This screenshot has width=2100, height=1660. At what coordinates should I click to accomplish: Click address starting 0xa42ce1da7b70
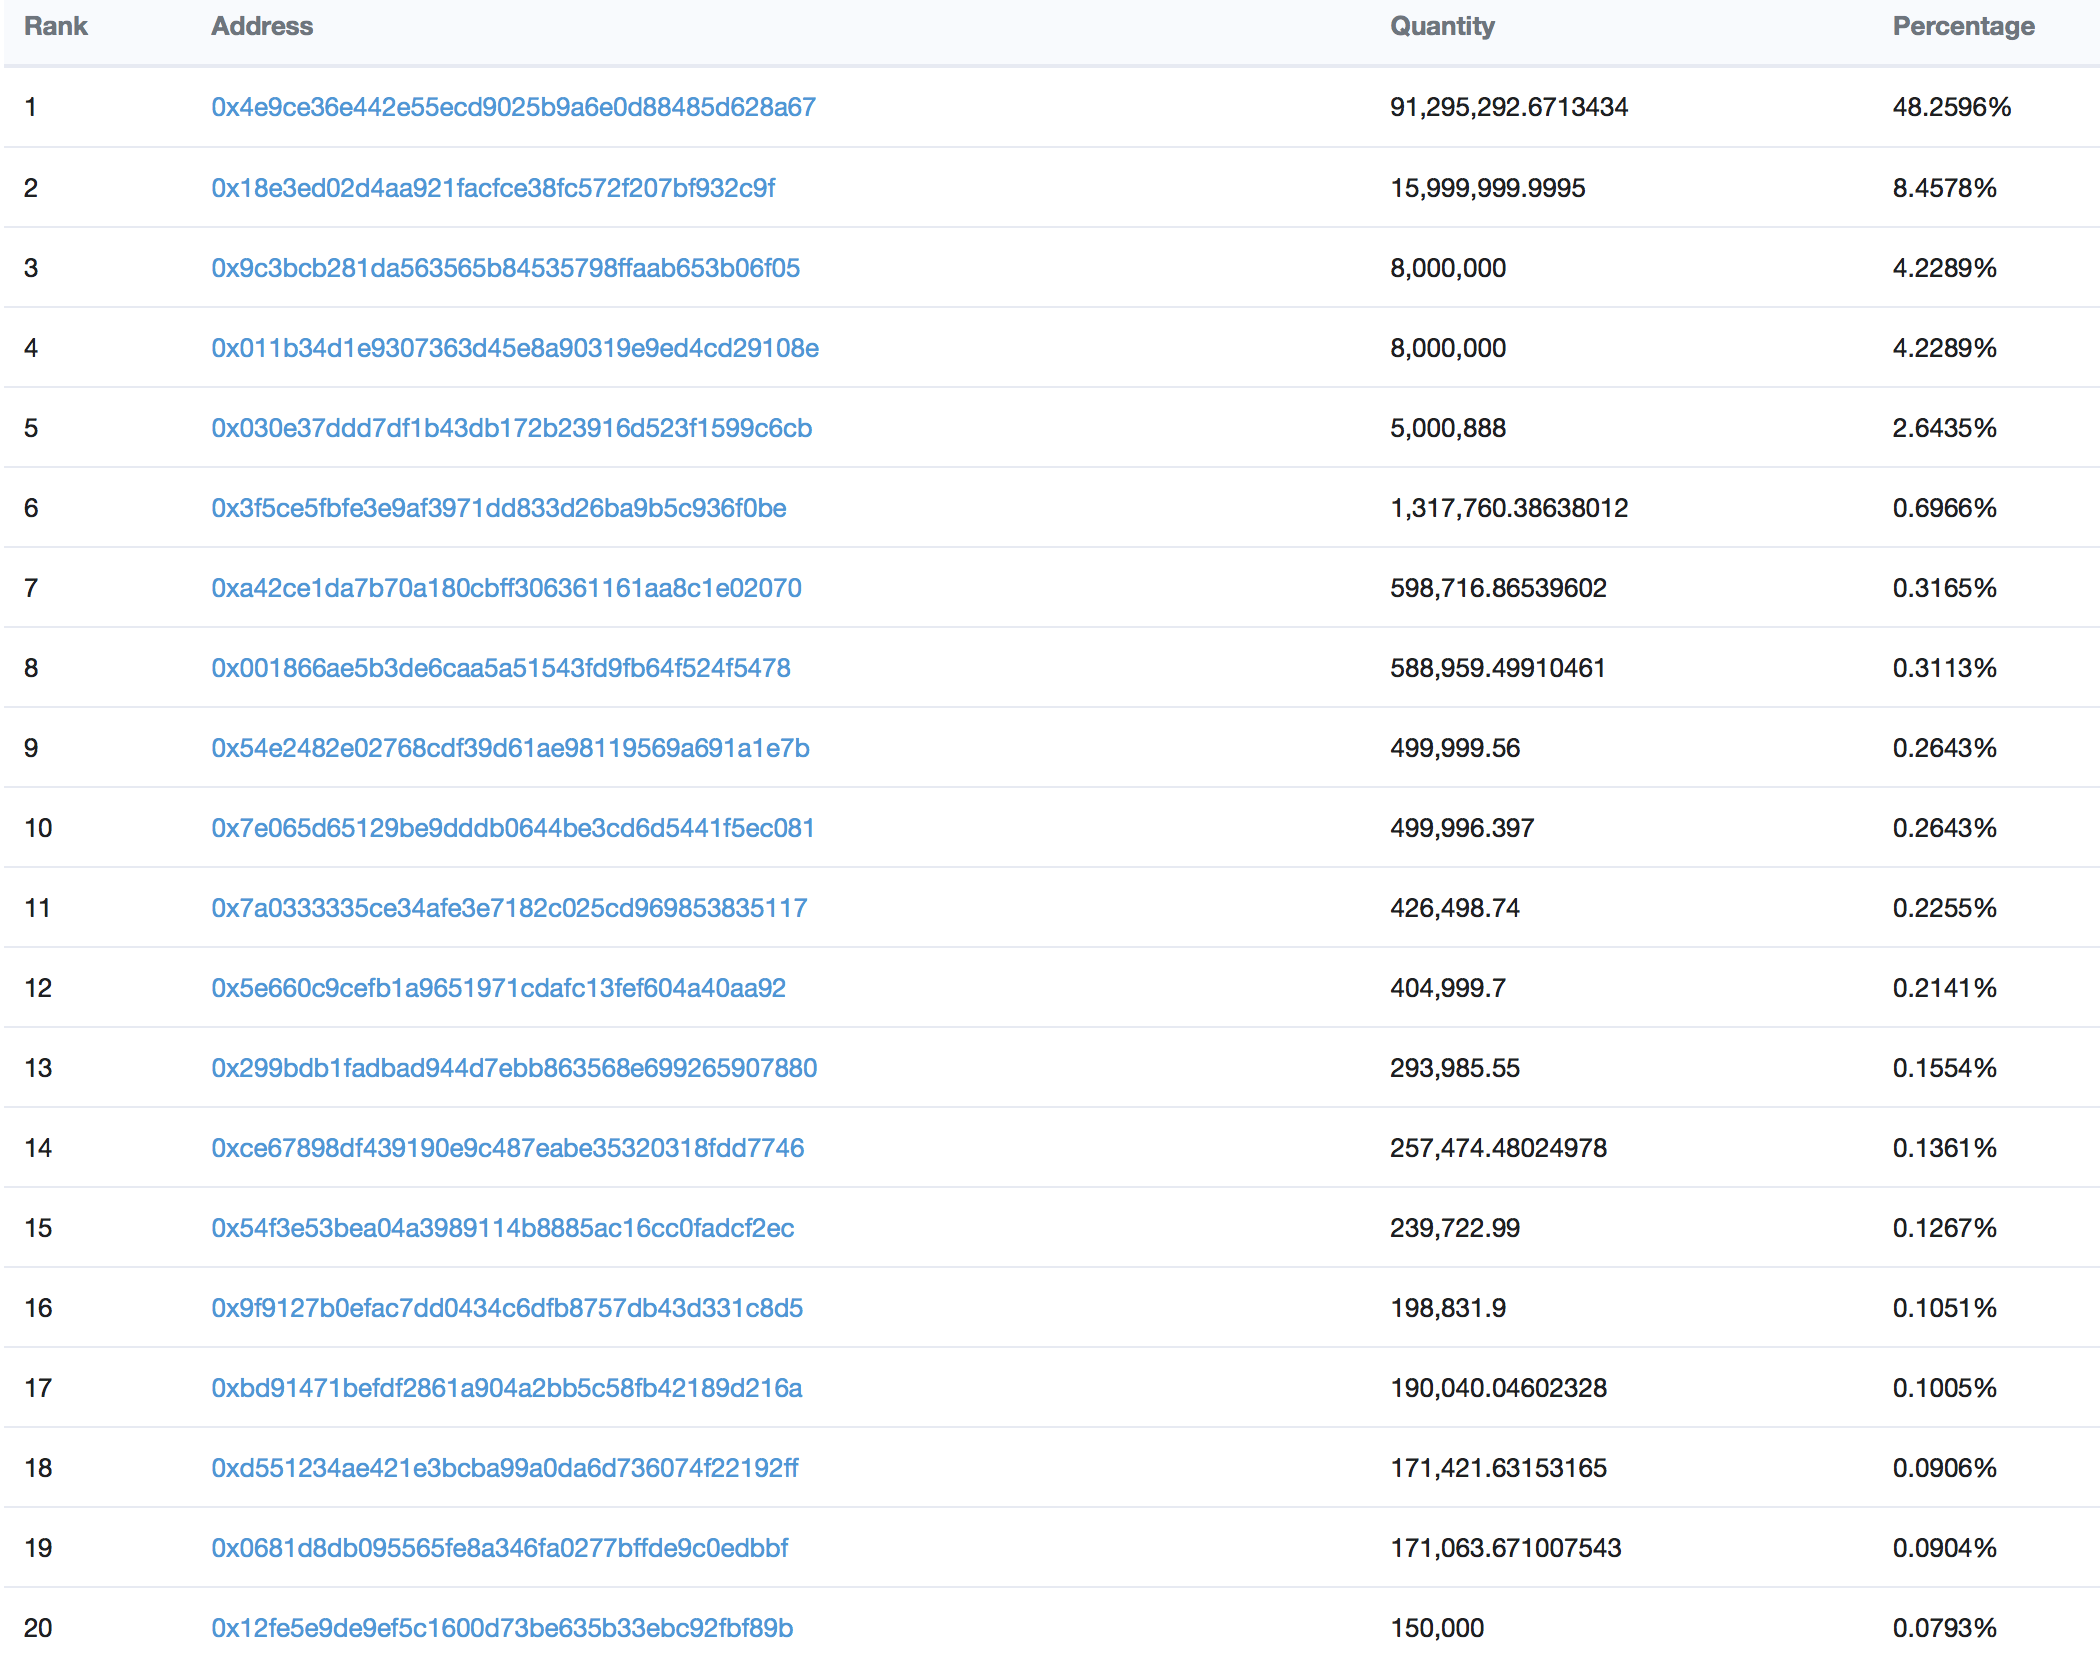pyautogui.click(x=506, y=588)
